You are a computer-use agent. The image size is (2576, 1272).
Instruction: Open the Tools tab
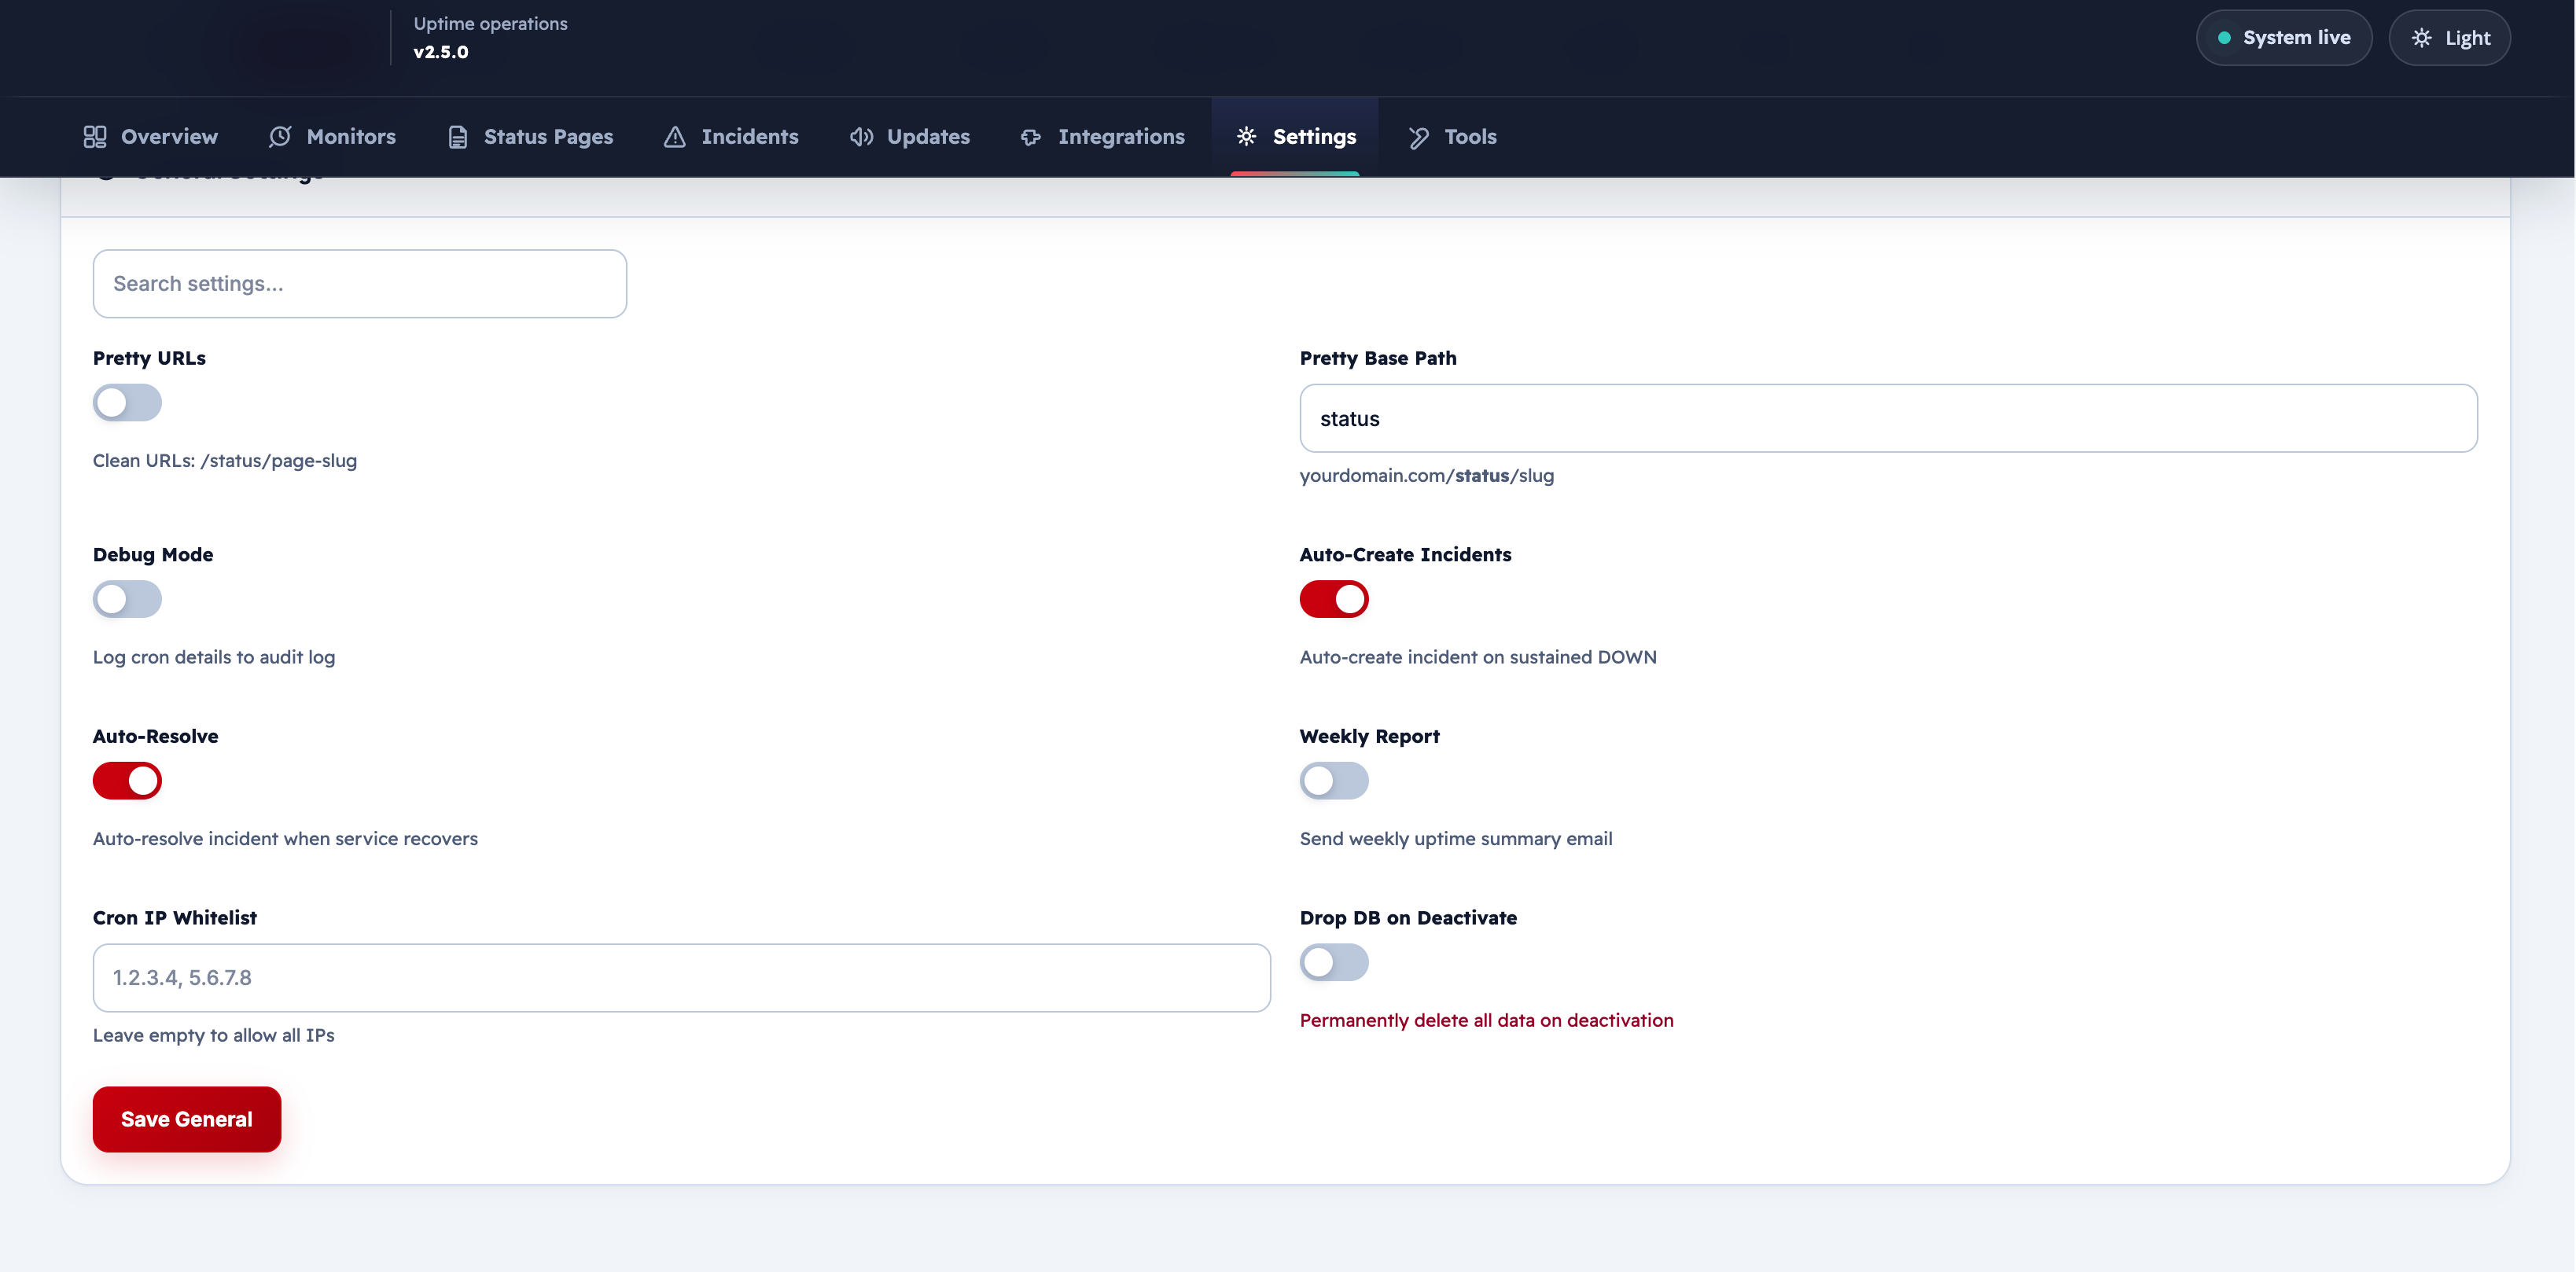[1451, 137]
